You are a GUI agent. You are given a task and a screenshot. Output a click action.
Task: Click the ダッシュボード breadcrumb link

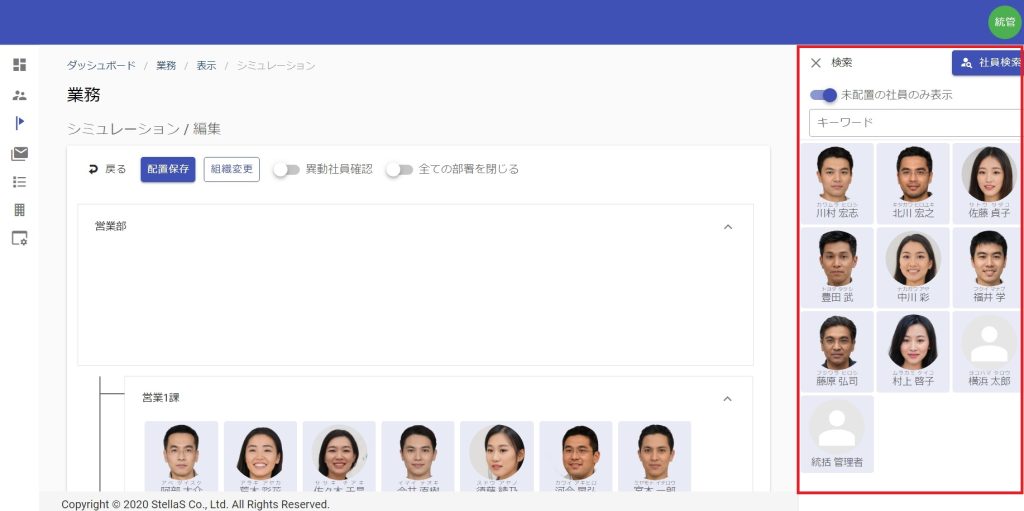[101, 65]
